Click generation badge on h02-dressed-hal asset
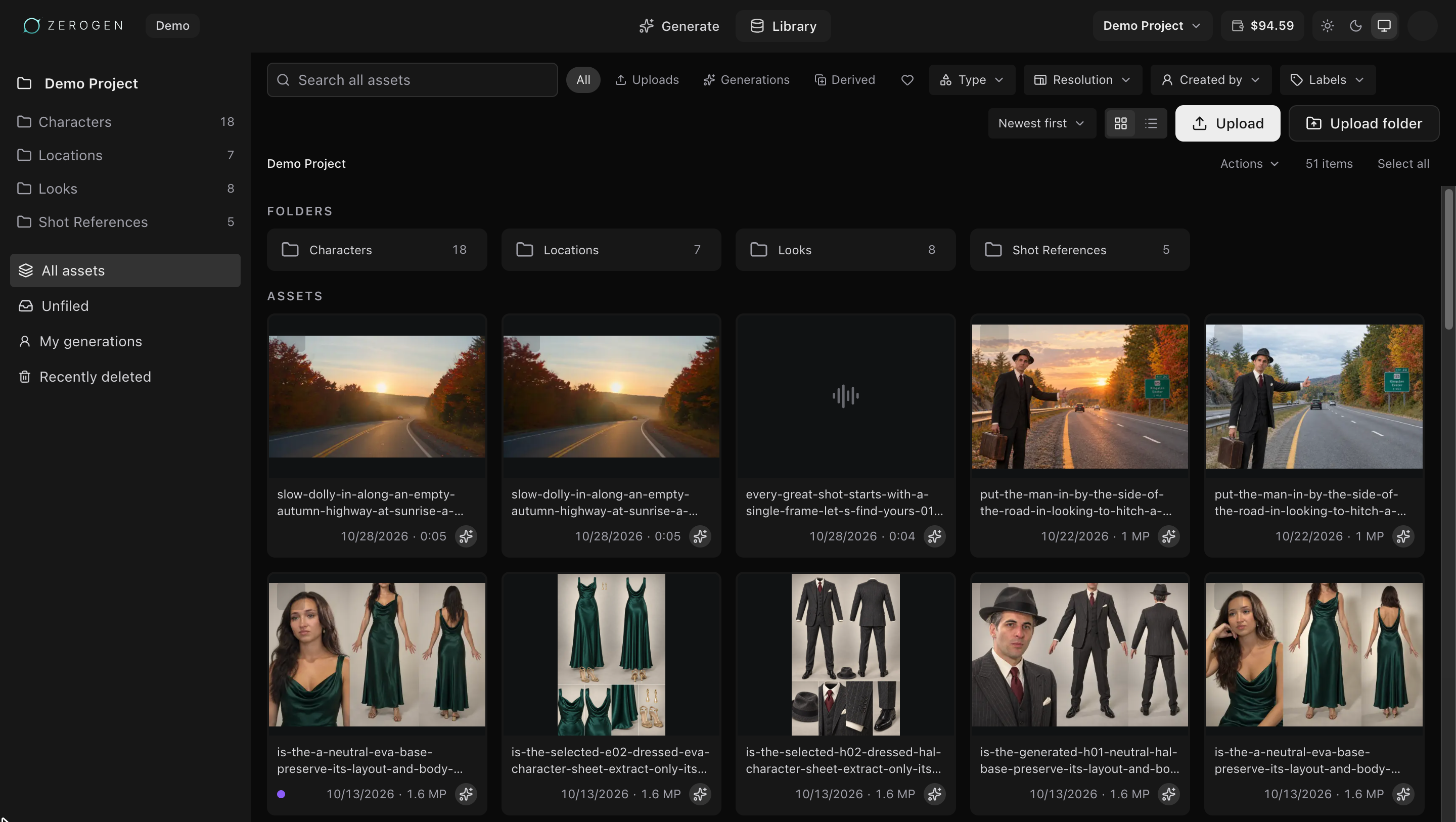 [x=934, y=794]
